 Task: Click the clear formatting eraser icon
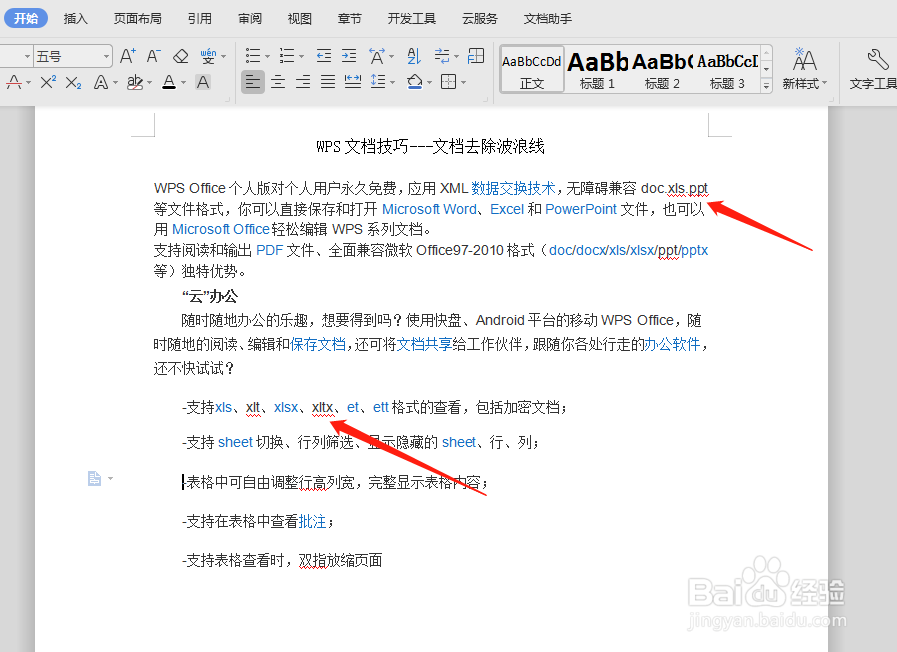coord(181,56)
